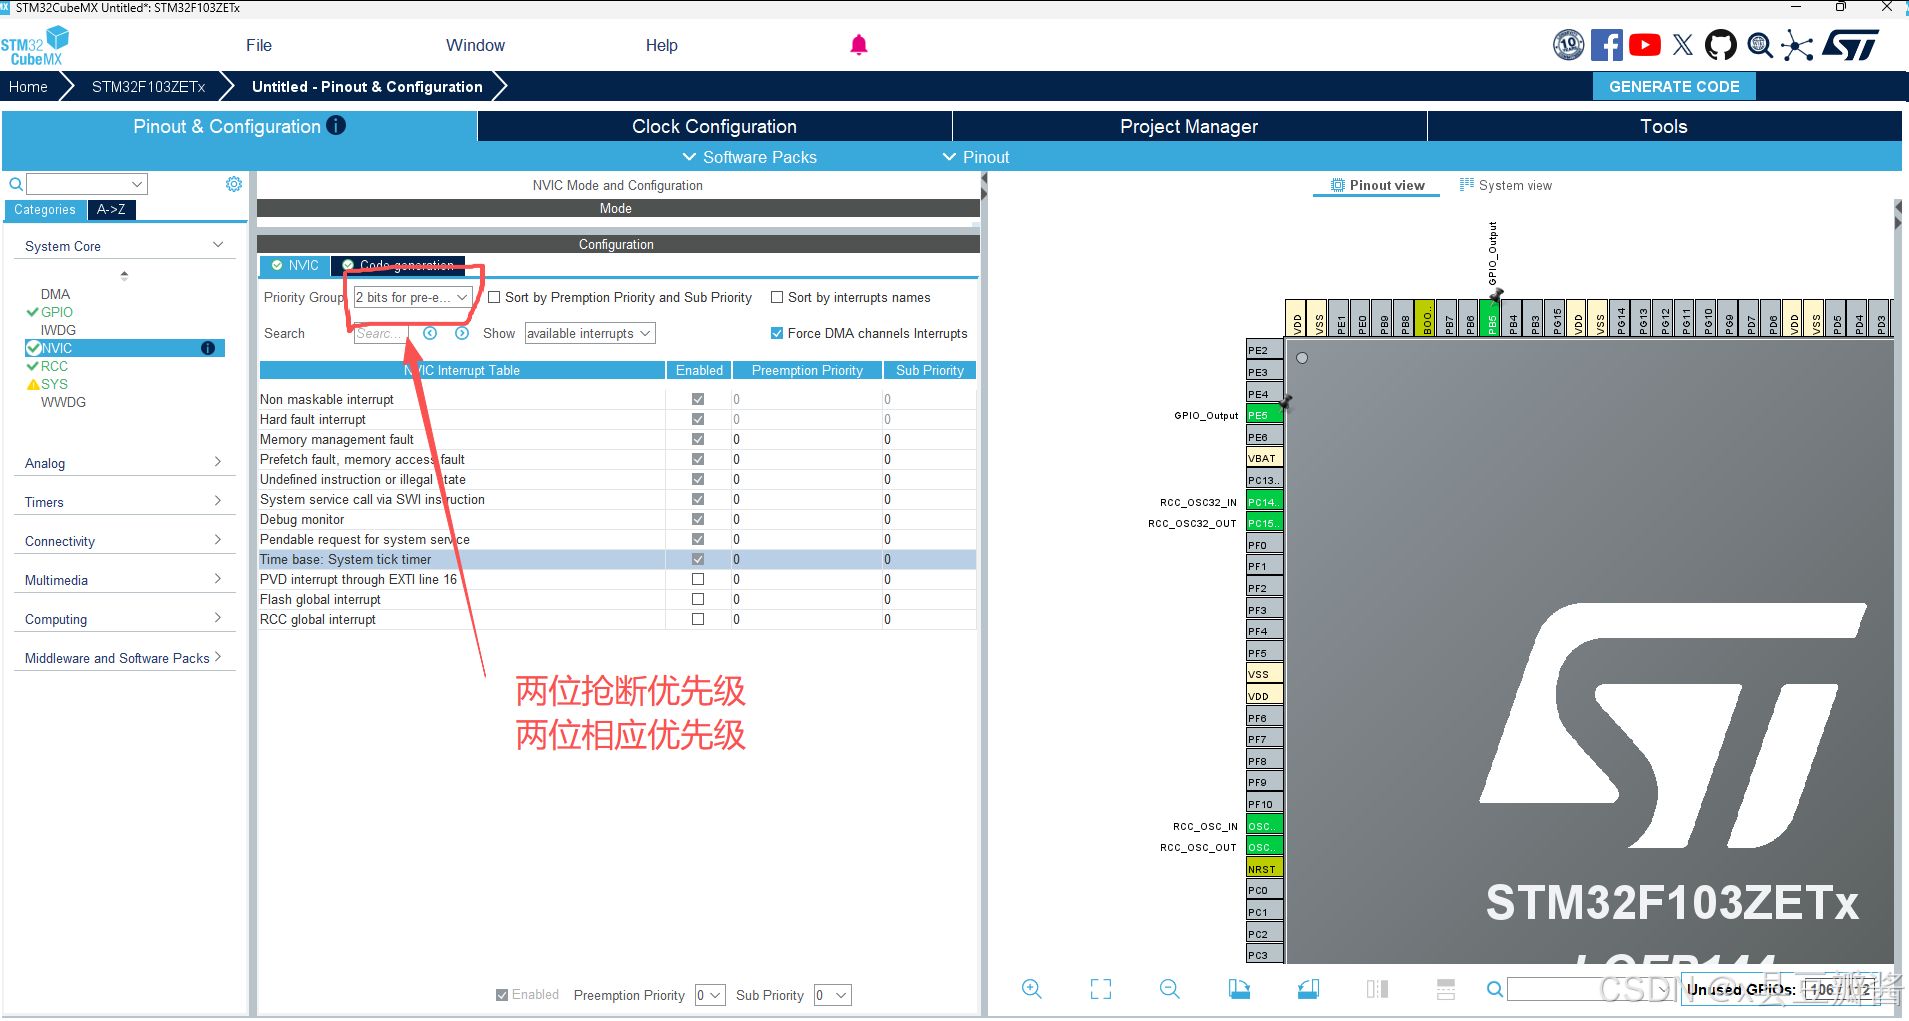This screenshot has width=1909, height=1021.
Task: Open the Priority Group dropdown
Action: point(412,297)
